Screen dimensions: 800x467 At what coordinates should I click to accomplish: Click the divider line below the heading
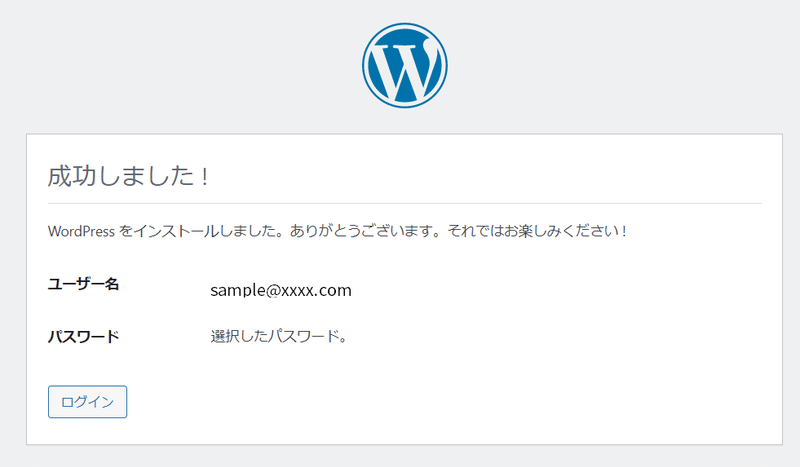click(x=405, y=203)
